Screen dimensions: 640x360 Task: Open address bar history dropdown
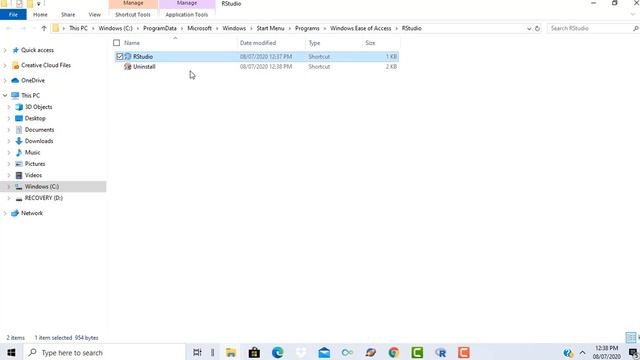[529, 29]
